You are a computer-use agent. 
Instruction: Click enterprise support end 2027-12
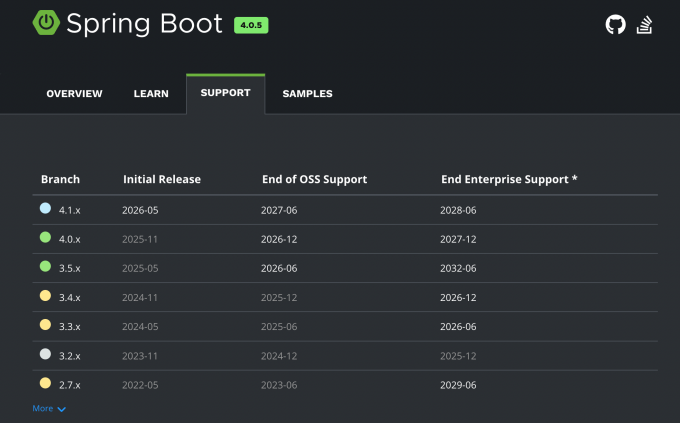tap(458, 239)
